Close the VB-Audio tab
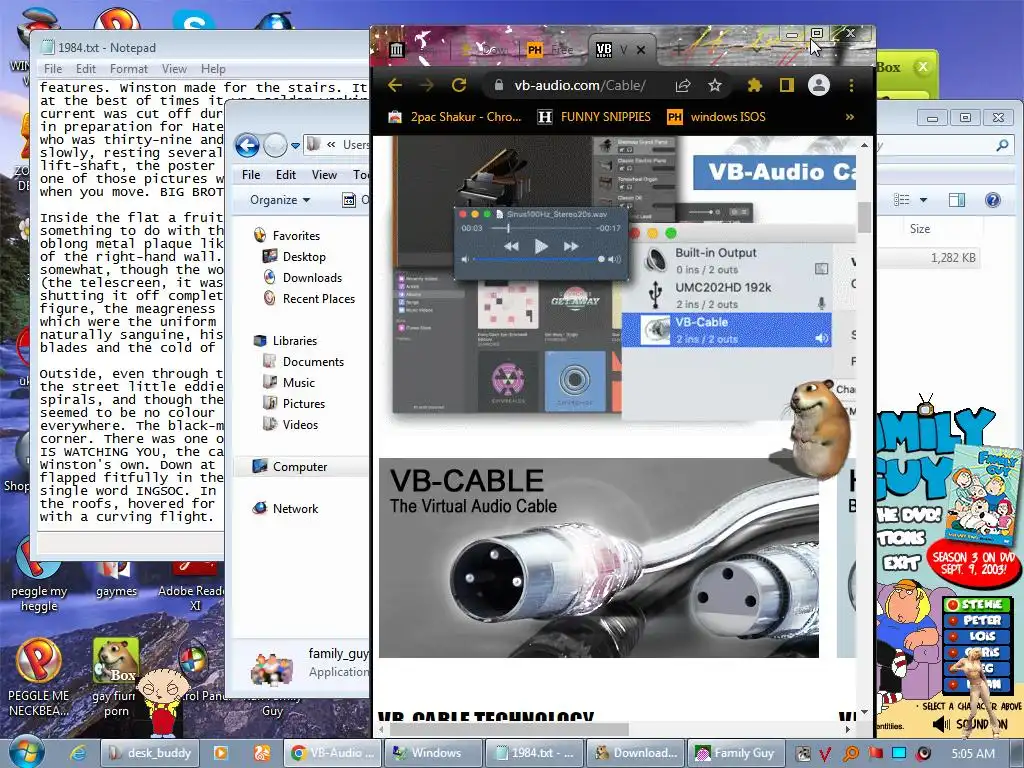 pos(641,50)
